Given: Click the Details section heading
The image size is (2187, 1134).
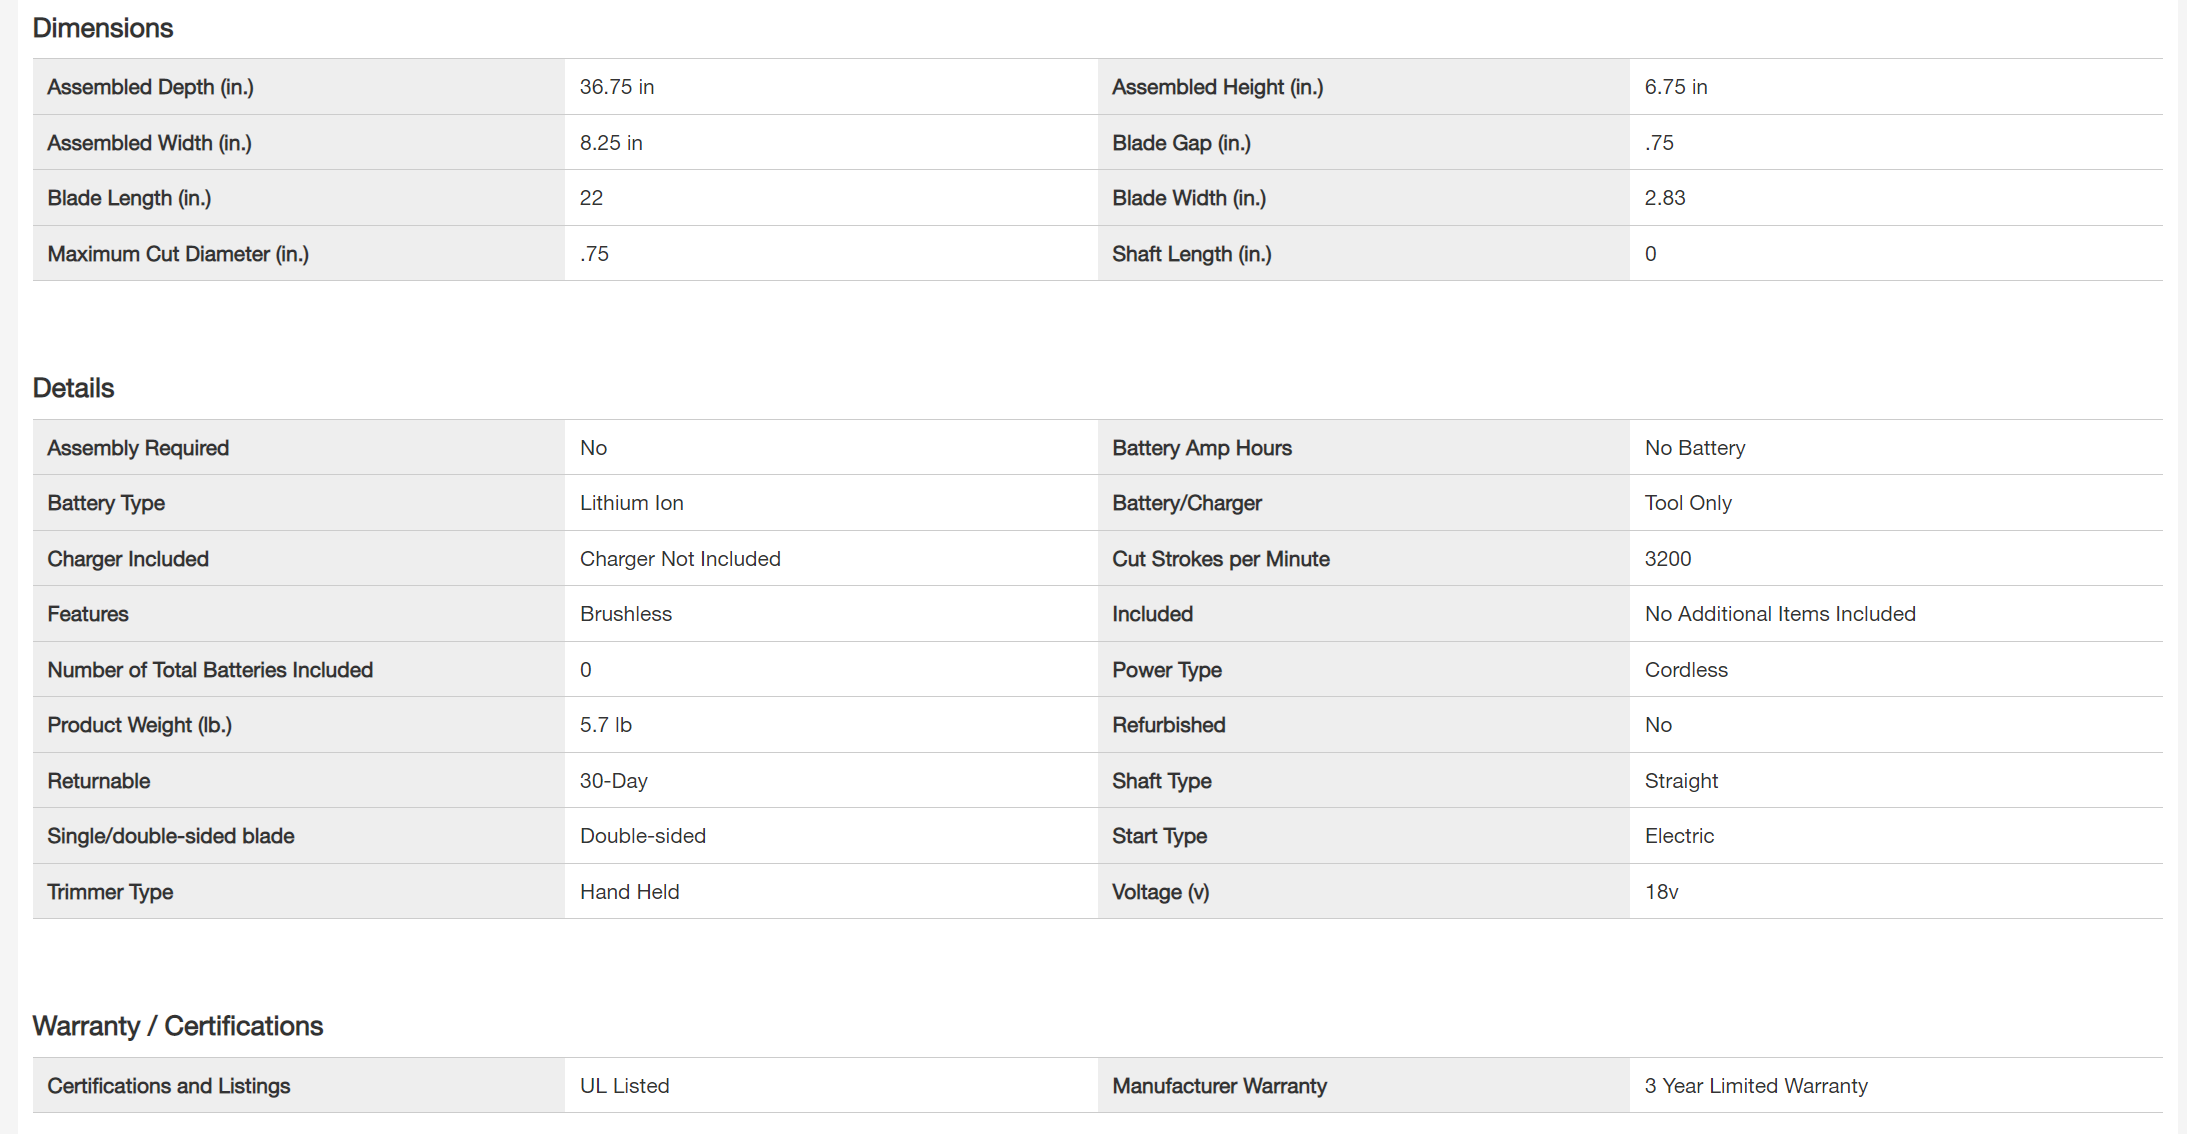Looking at the screenshot, I should [74, 388].
